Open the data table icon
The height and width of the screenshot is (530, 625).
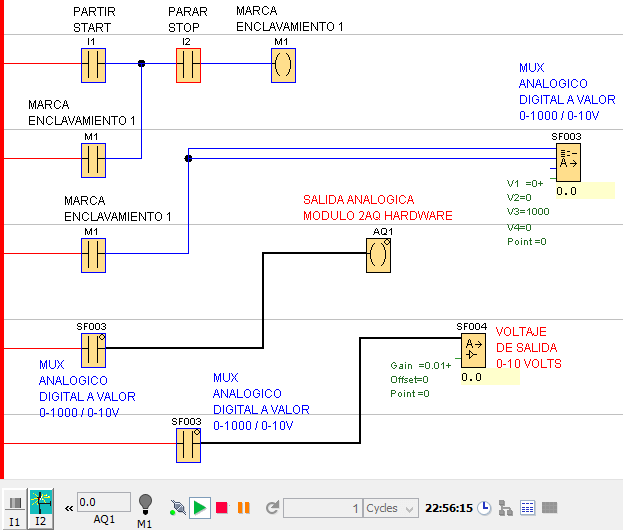tap(527, 508)
